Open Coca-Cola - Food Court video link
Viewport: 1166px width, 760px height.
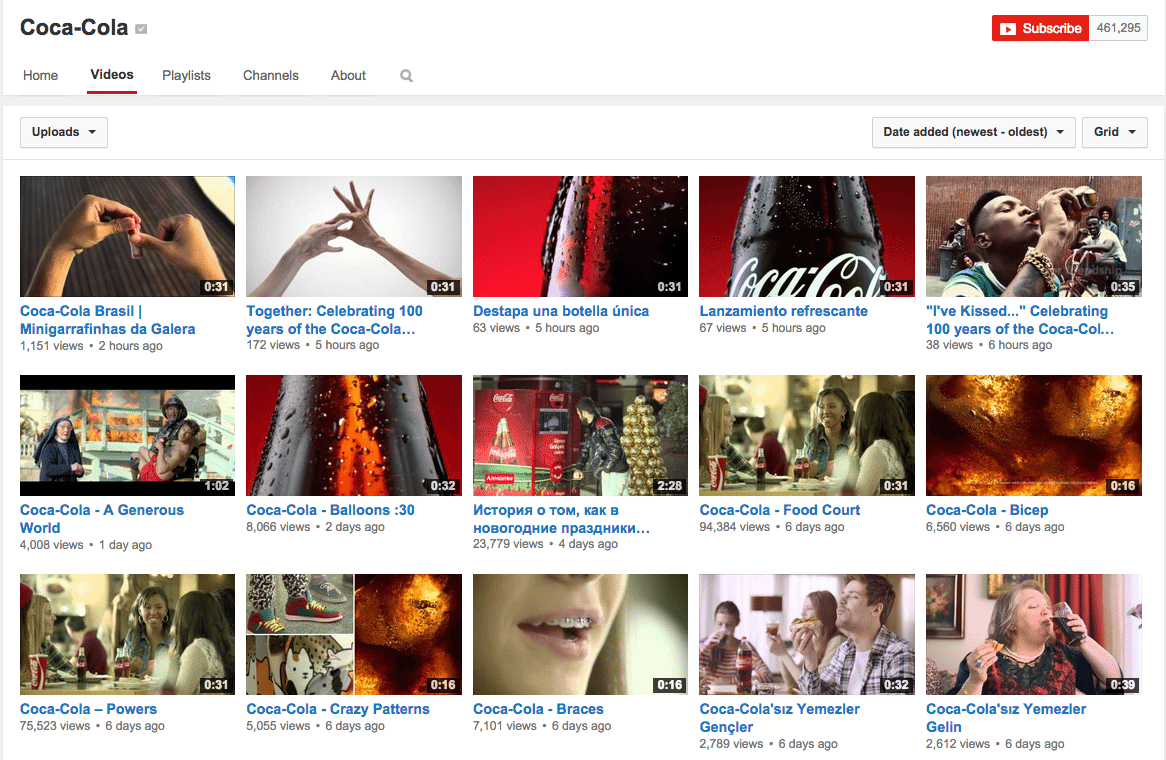click(x=780, y=510)
